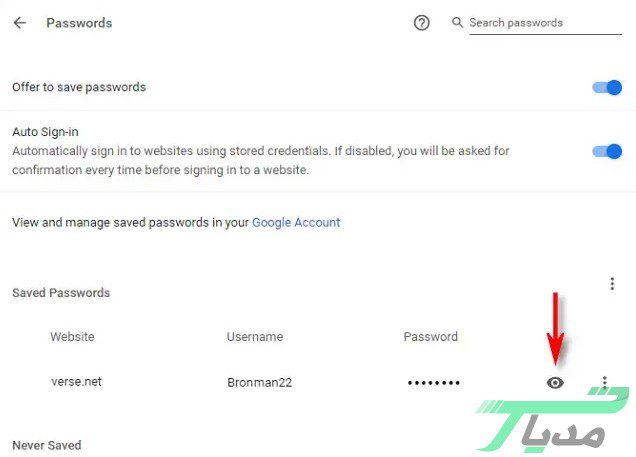Viewport: 636px width, 457px height.
Task: Click the Passwords page title
Action: coord(79,23)
